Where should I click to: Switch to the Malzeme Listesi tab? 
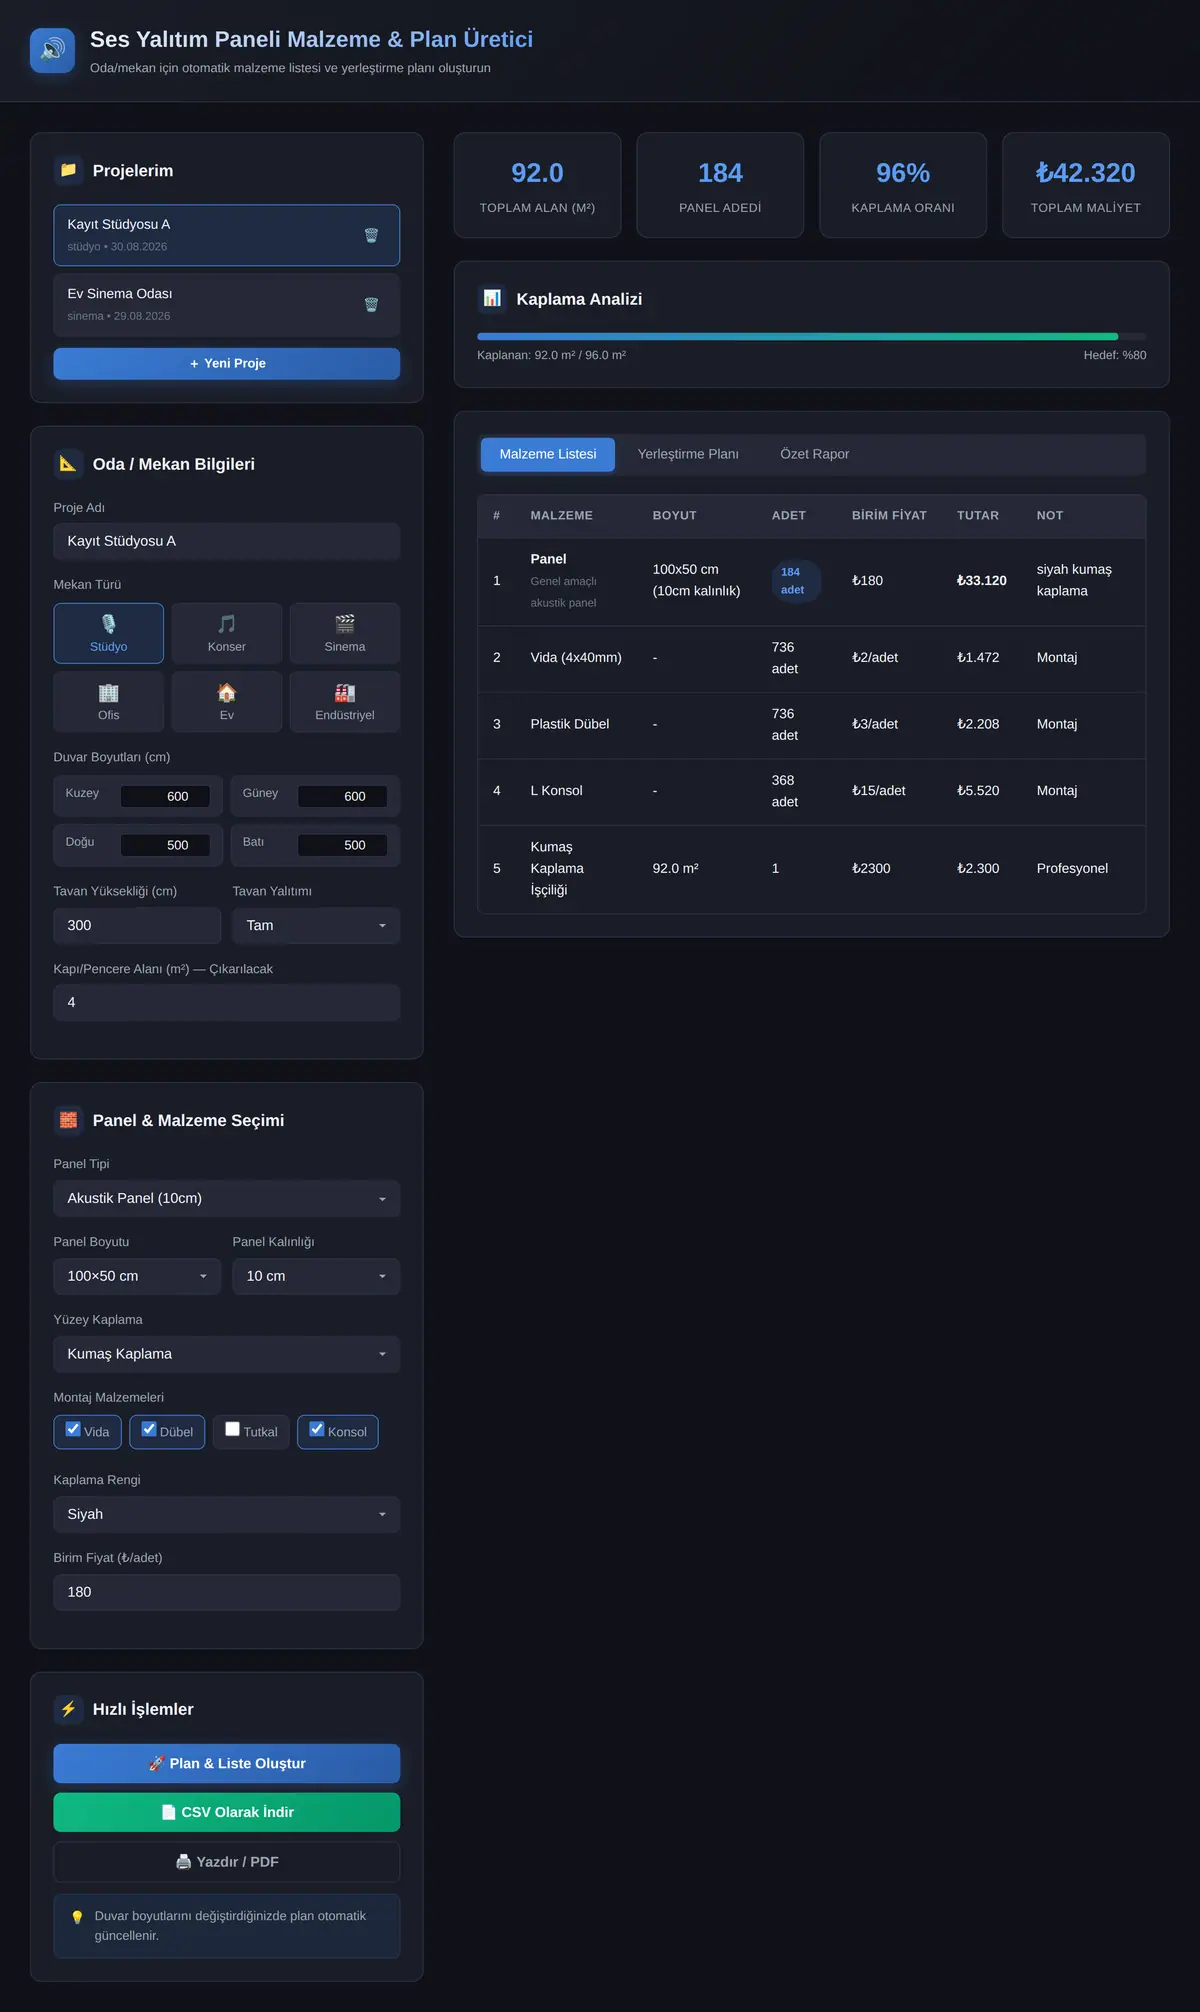[548, 454]
